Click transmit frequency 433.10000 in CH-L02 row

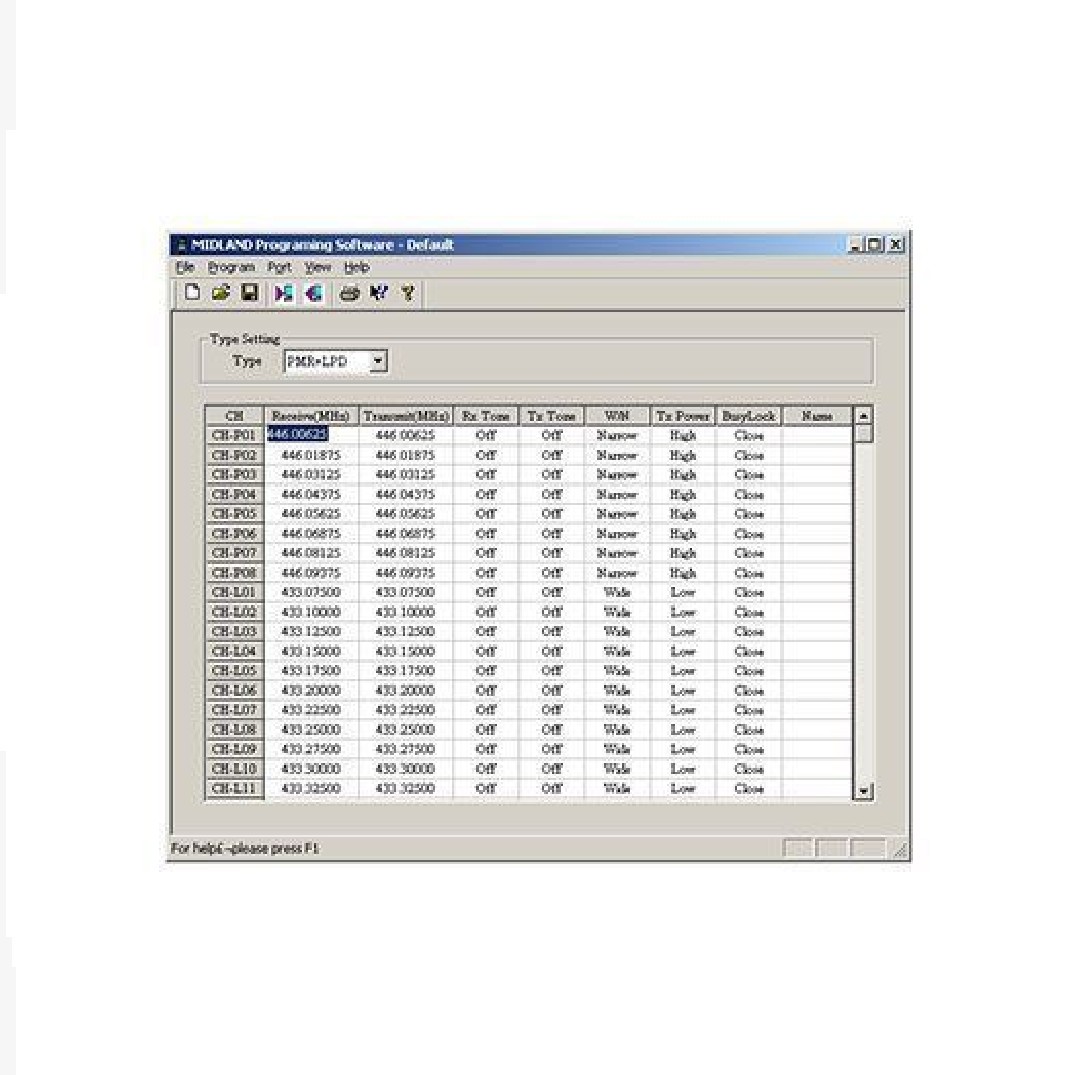[405, 612]
